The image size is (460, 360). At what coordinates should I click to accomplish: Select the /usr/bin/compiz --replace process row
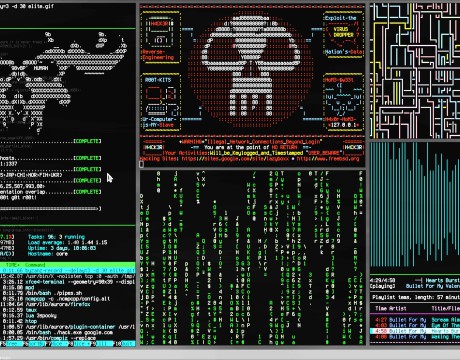68,338
